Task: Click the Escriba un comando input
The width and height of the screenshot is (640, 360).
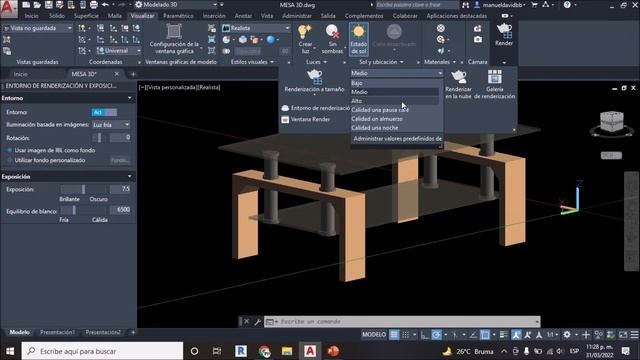Action: pos(402,322)
